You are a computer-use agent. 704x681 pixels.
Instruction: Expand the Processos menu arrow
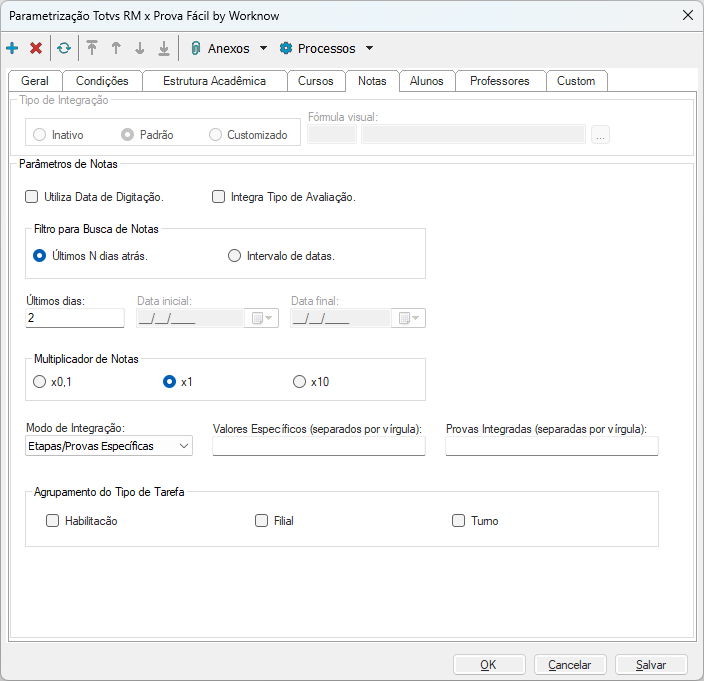tap(369, 48)
